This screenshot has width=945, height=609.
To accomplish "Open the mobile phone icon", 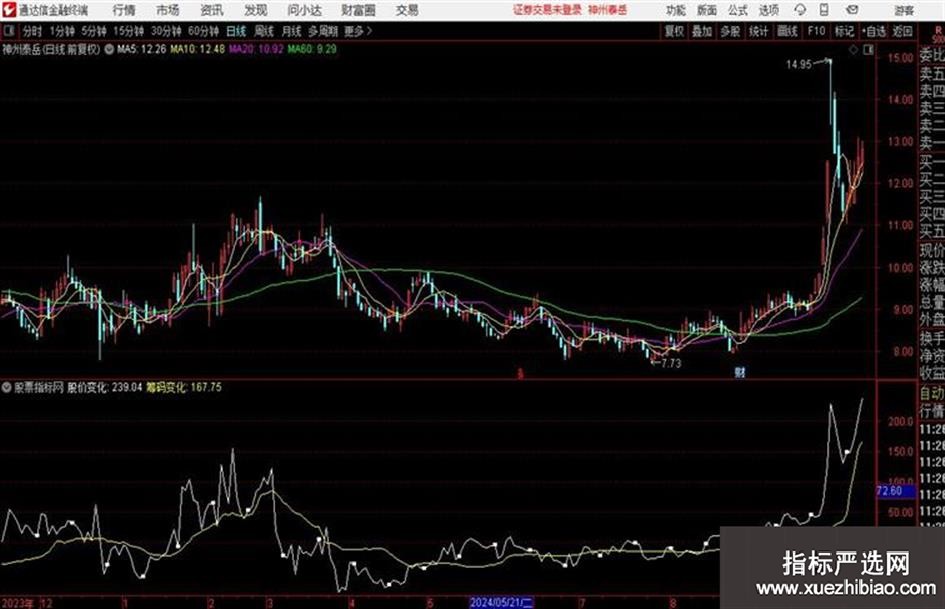I will click(824, 10).
